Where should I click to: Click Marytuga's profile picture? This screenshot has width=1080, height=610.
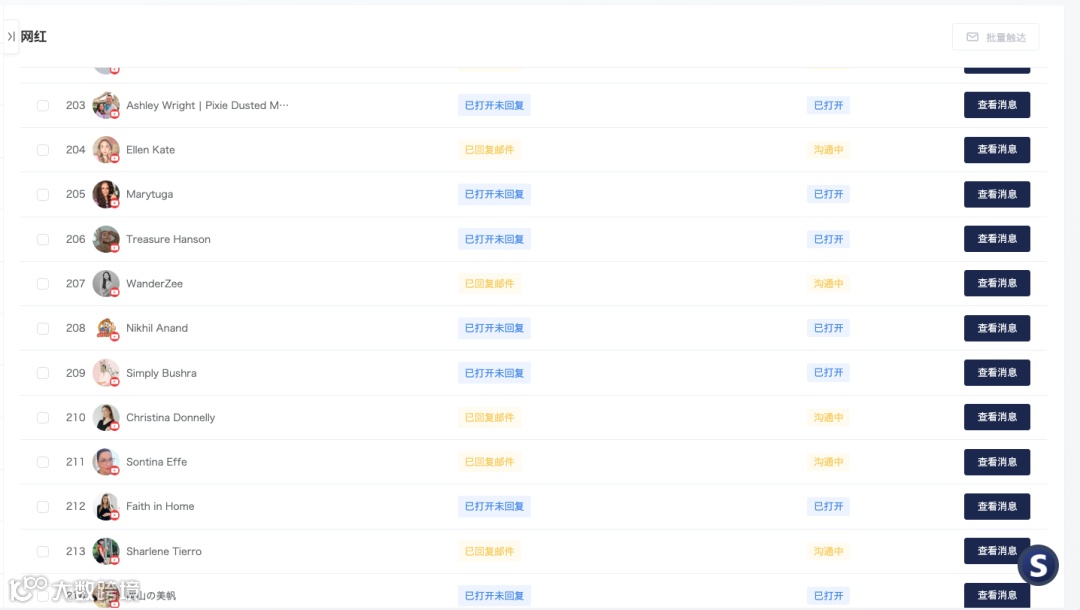pos(106,194)
